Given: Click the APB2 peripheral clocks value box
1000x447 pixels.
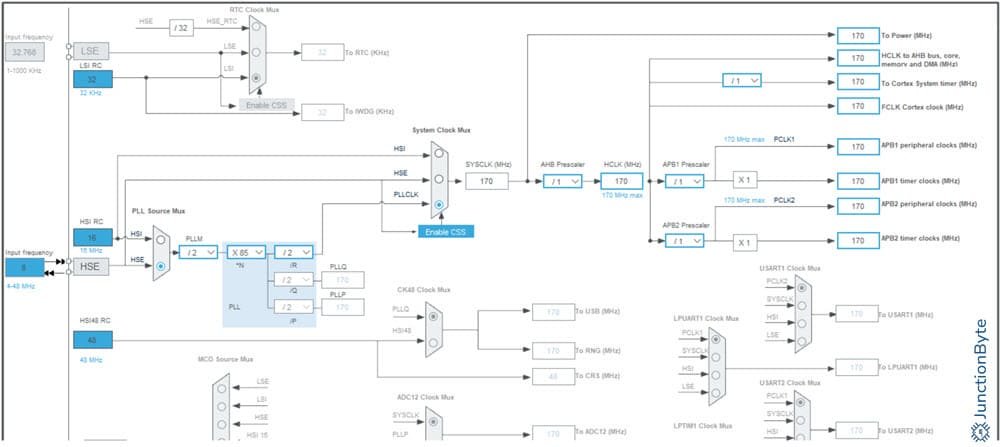Looking at the screenshot, I should click(858, 206).
